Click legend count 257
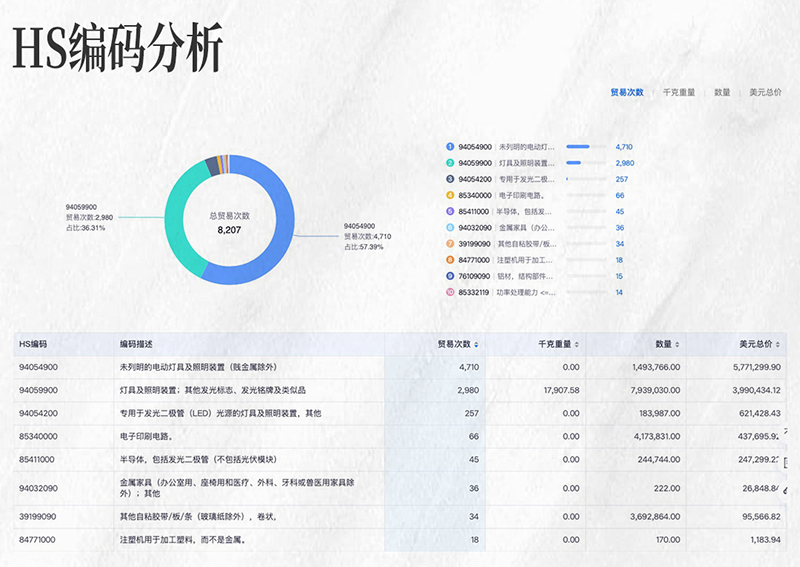Viewport: 800px width, 567px height. pyautogui.click(x=621, y=179)
